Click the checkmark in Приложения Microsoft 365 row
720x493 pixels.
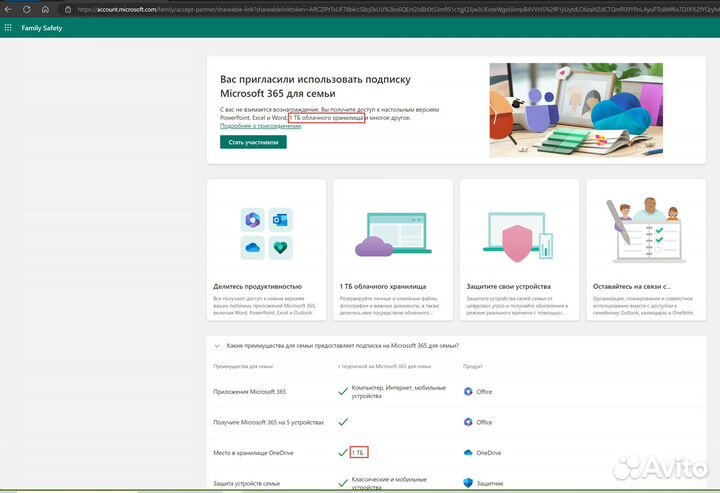point(343,392)
